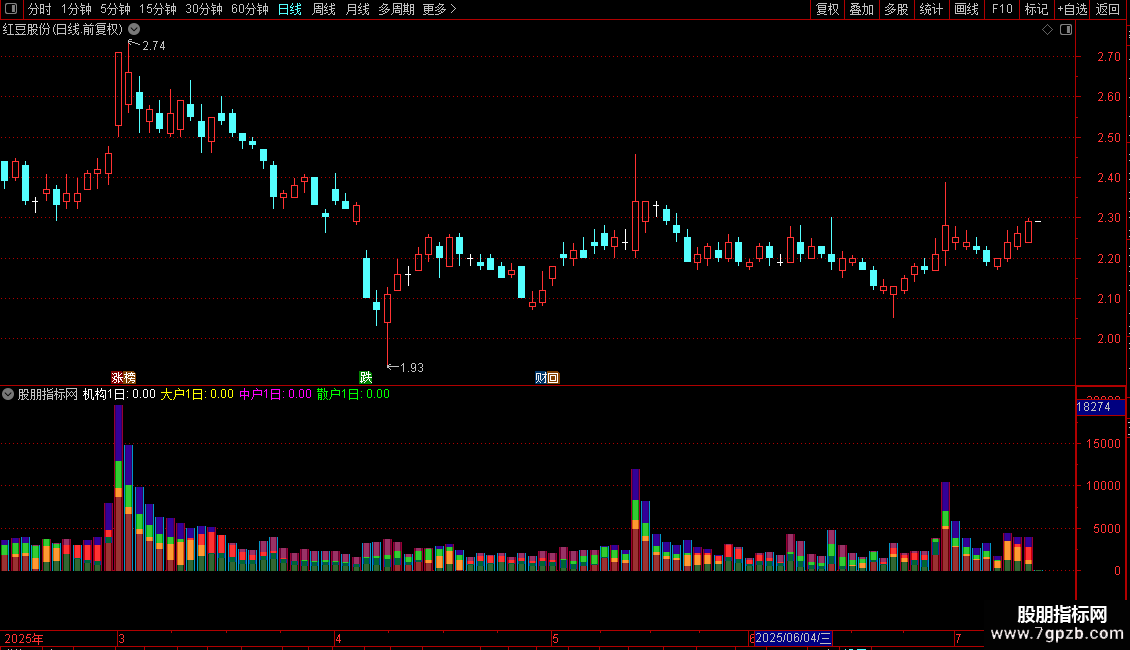Click the 跌 marker below the chart
This screenshot has height=650, width=1130.
(366, 378)
